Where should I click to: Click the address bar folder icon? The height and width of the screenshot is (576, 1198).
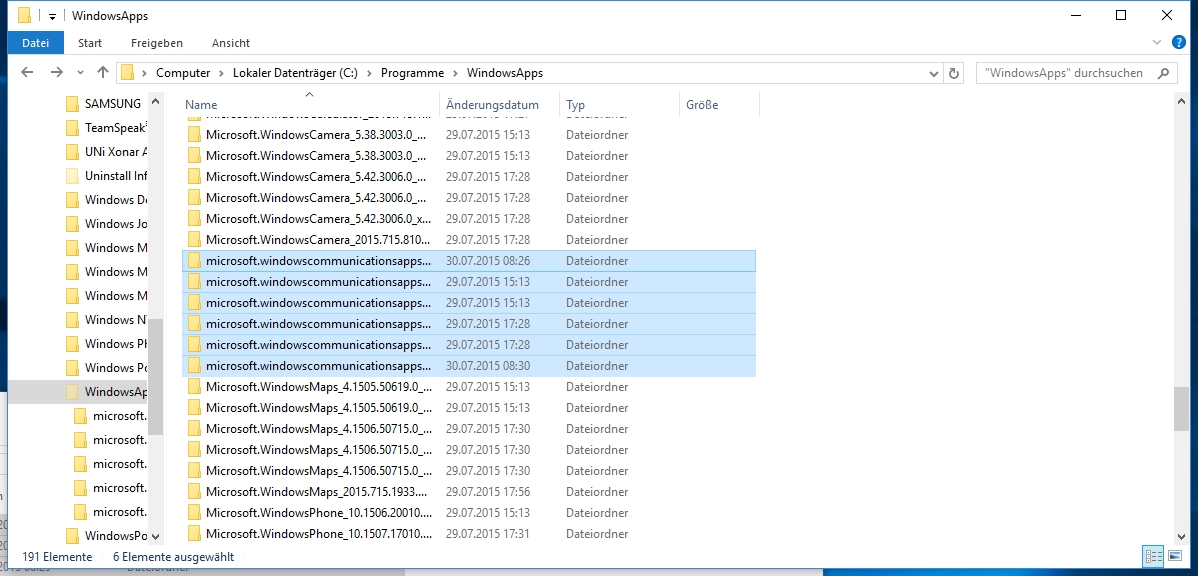tap(128, 73)
